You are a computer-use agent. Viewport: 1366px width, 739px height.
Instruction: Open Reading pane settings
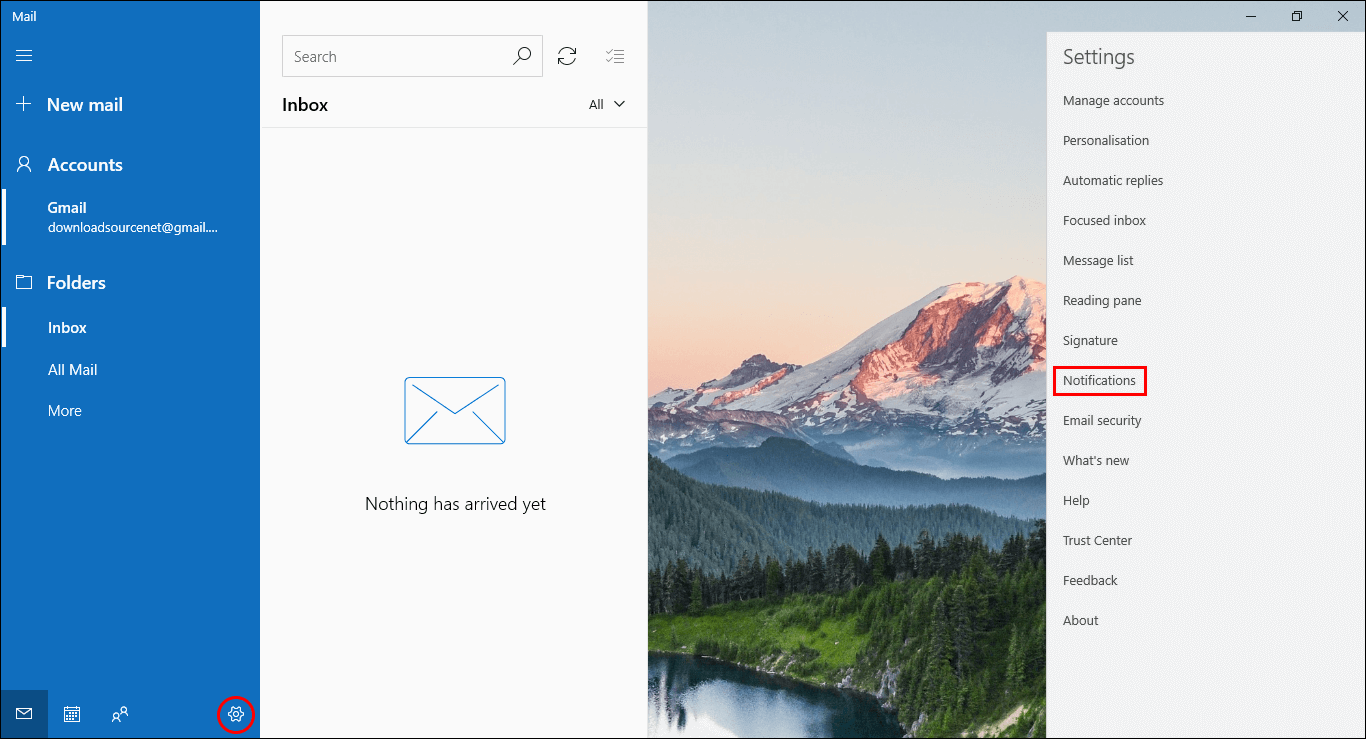[1102, 301]
